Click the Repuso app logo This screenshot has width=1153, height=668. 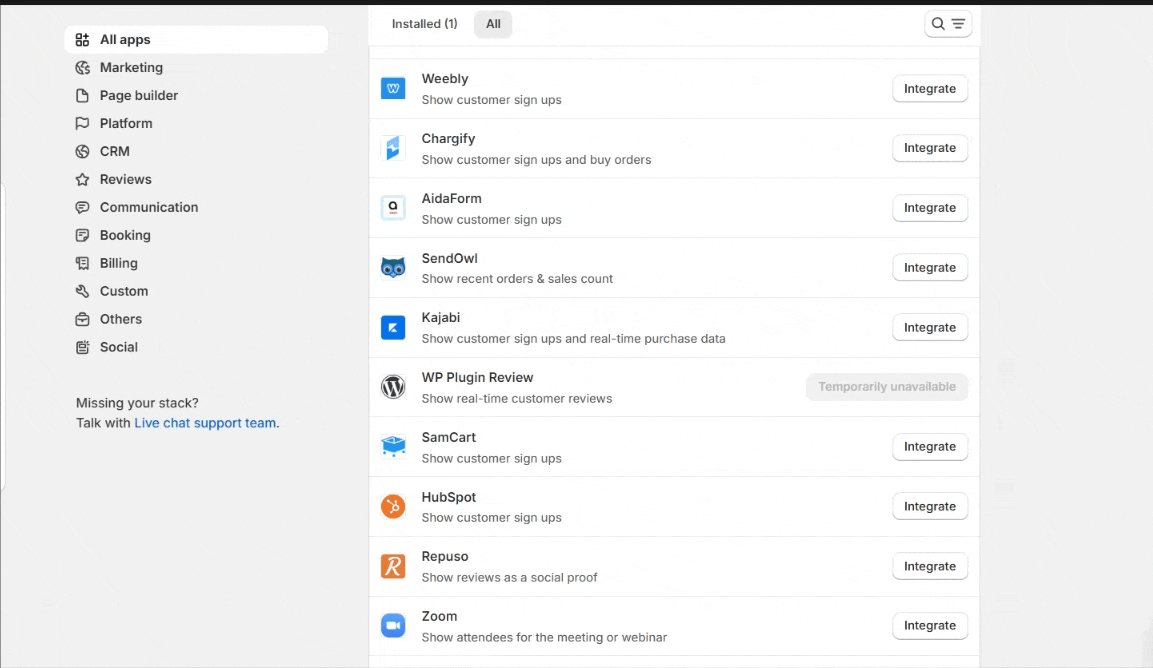point(393,566)
